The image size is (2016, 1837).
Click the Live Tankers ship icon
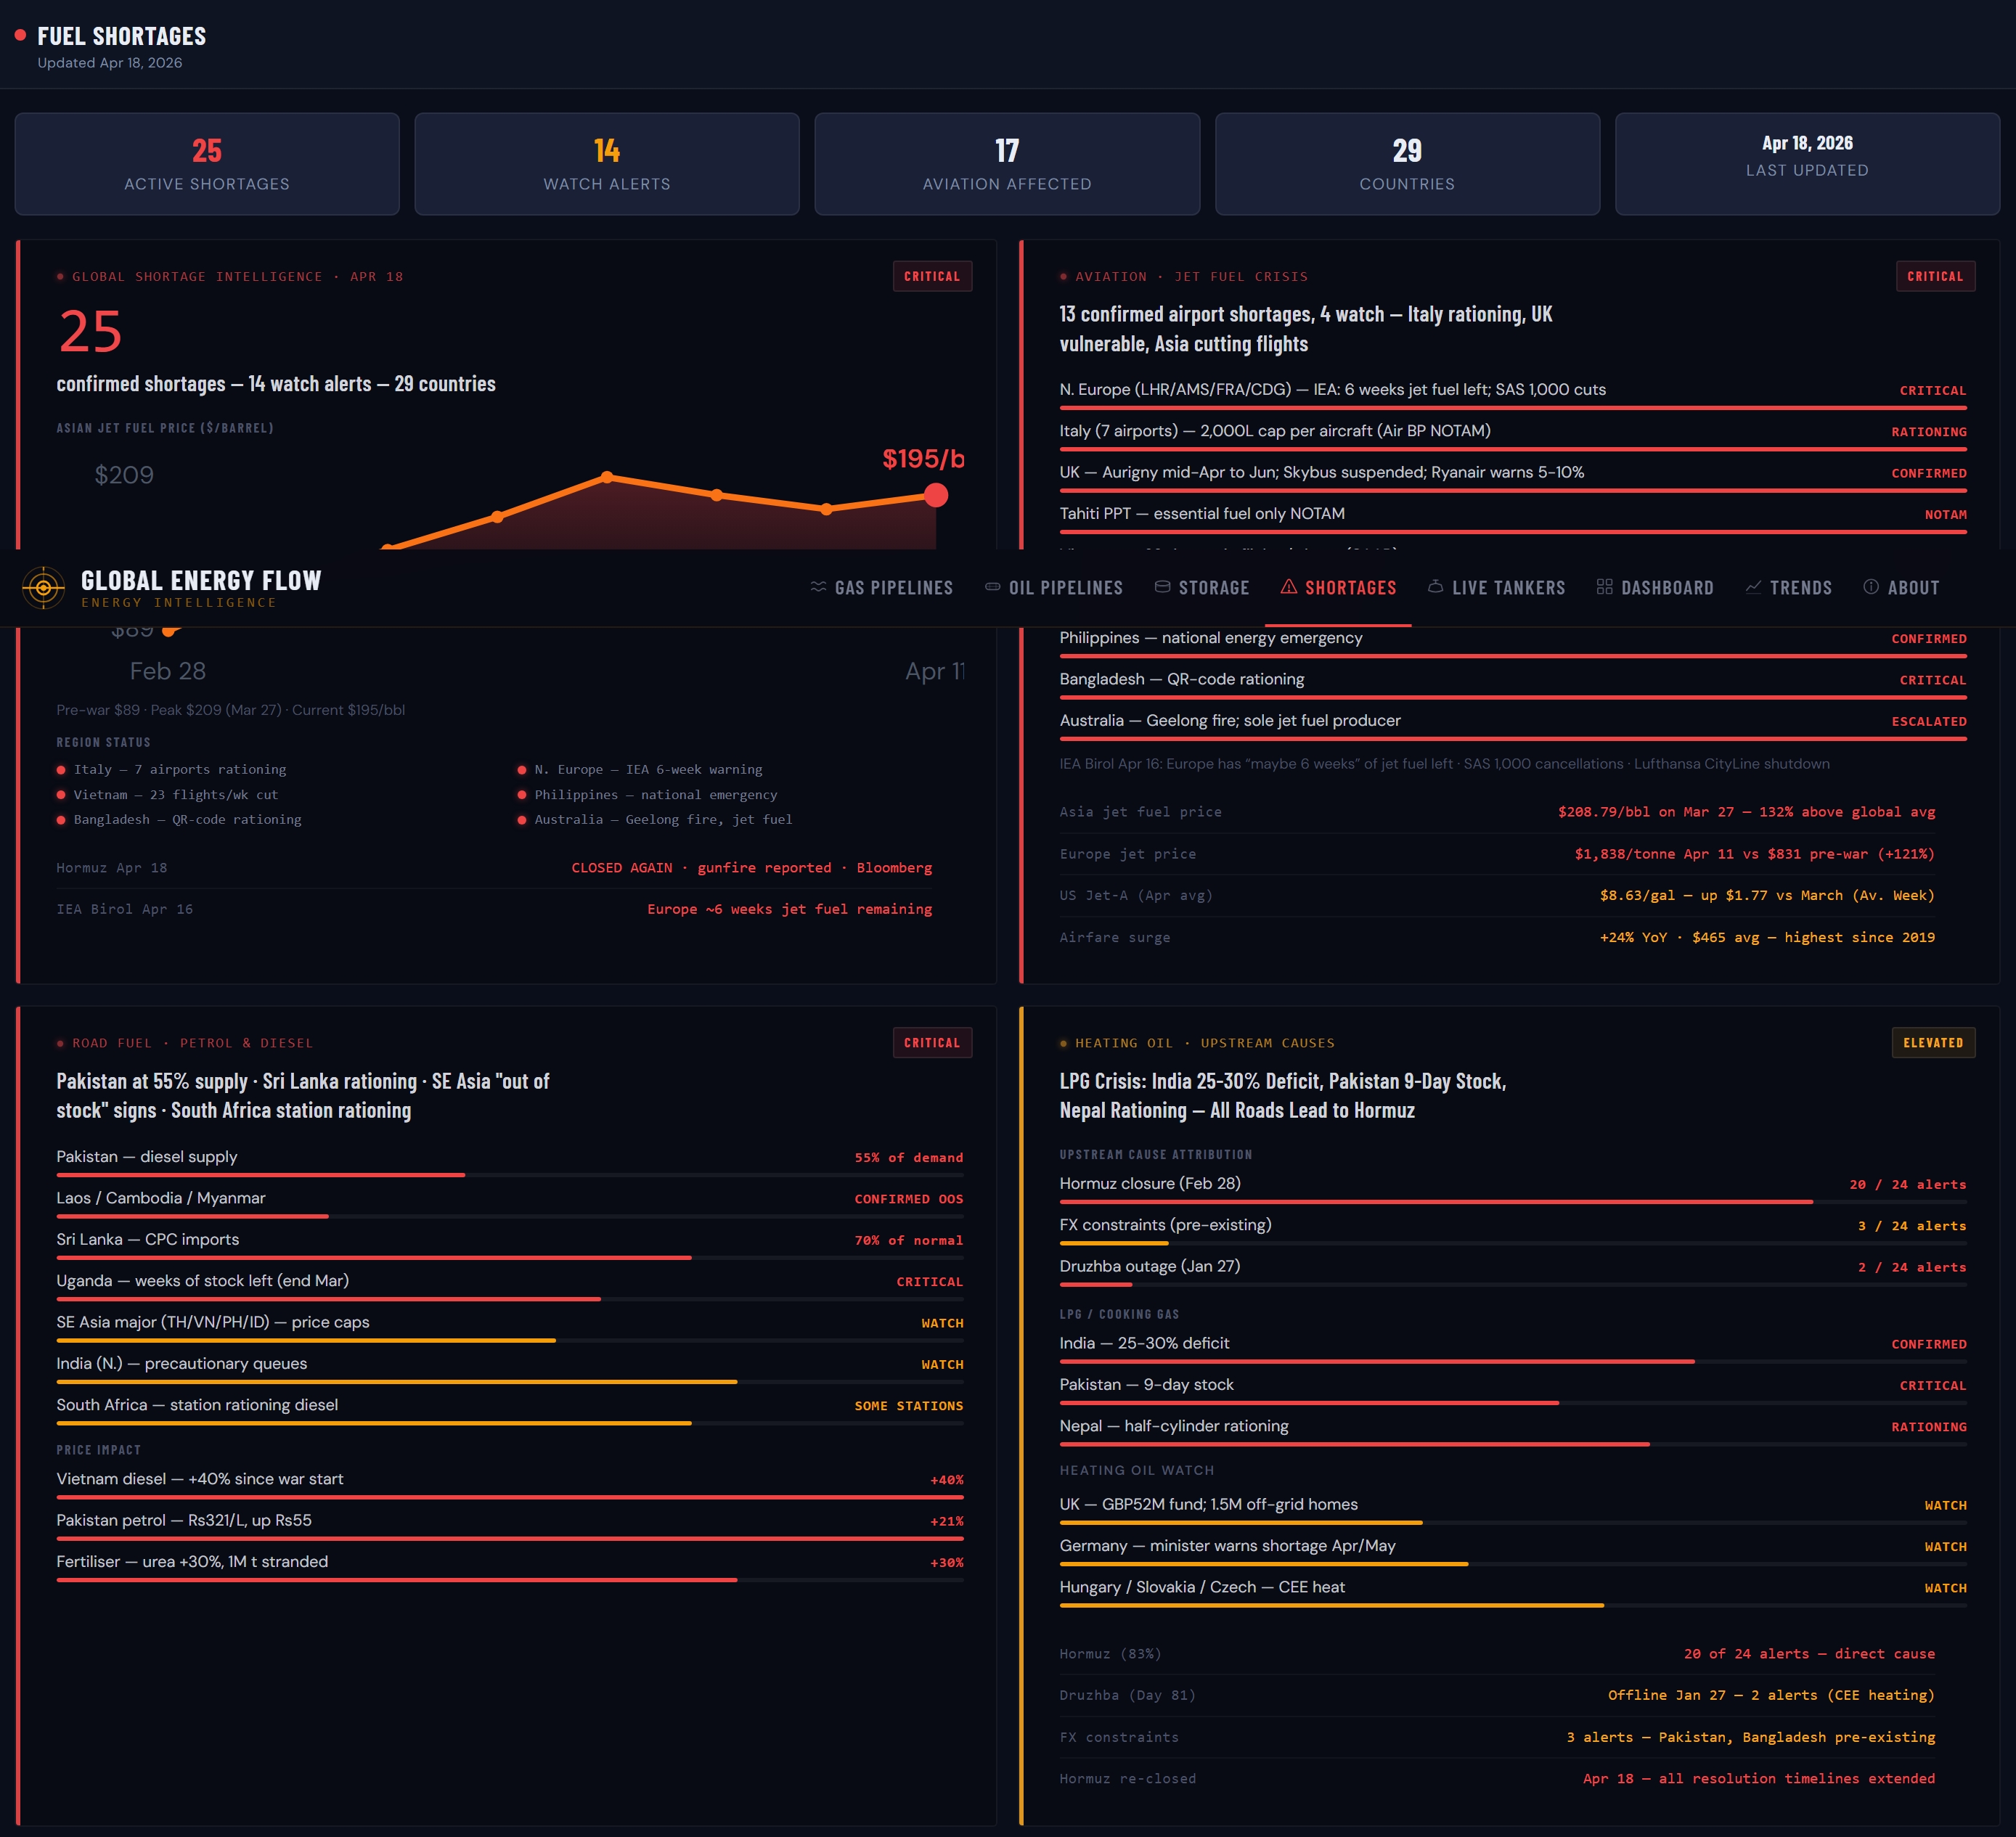pyautogui.click(x=1435, y=587)
